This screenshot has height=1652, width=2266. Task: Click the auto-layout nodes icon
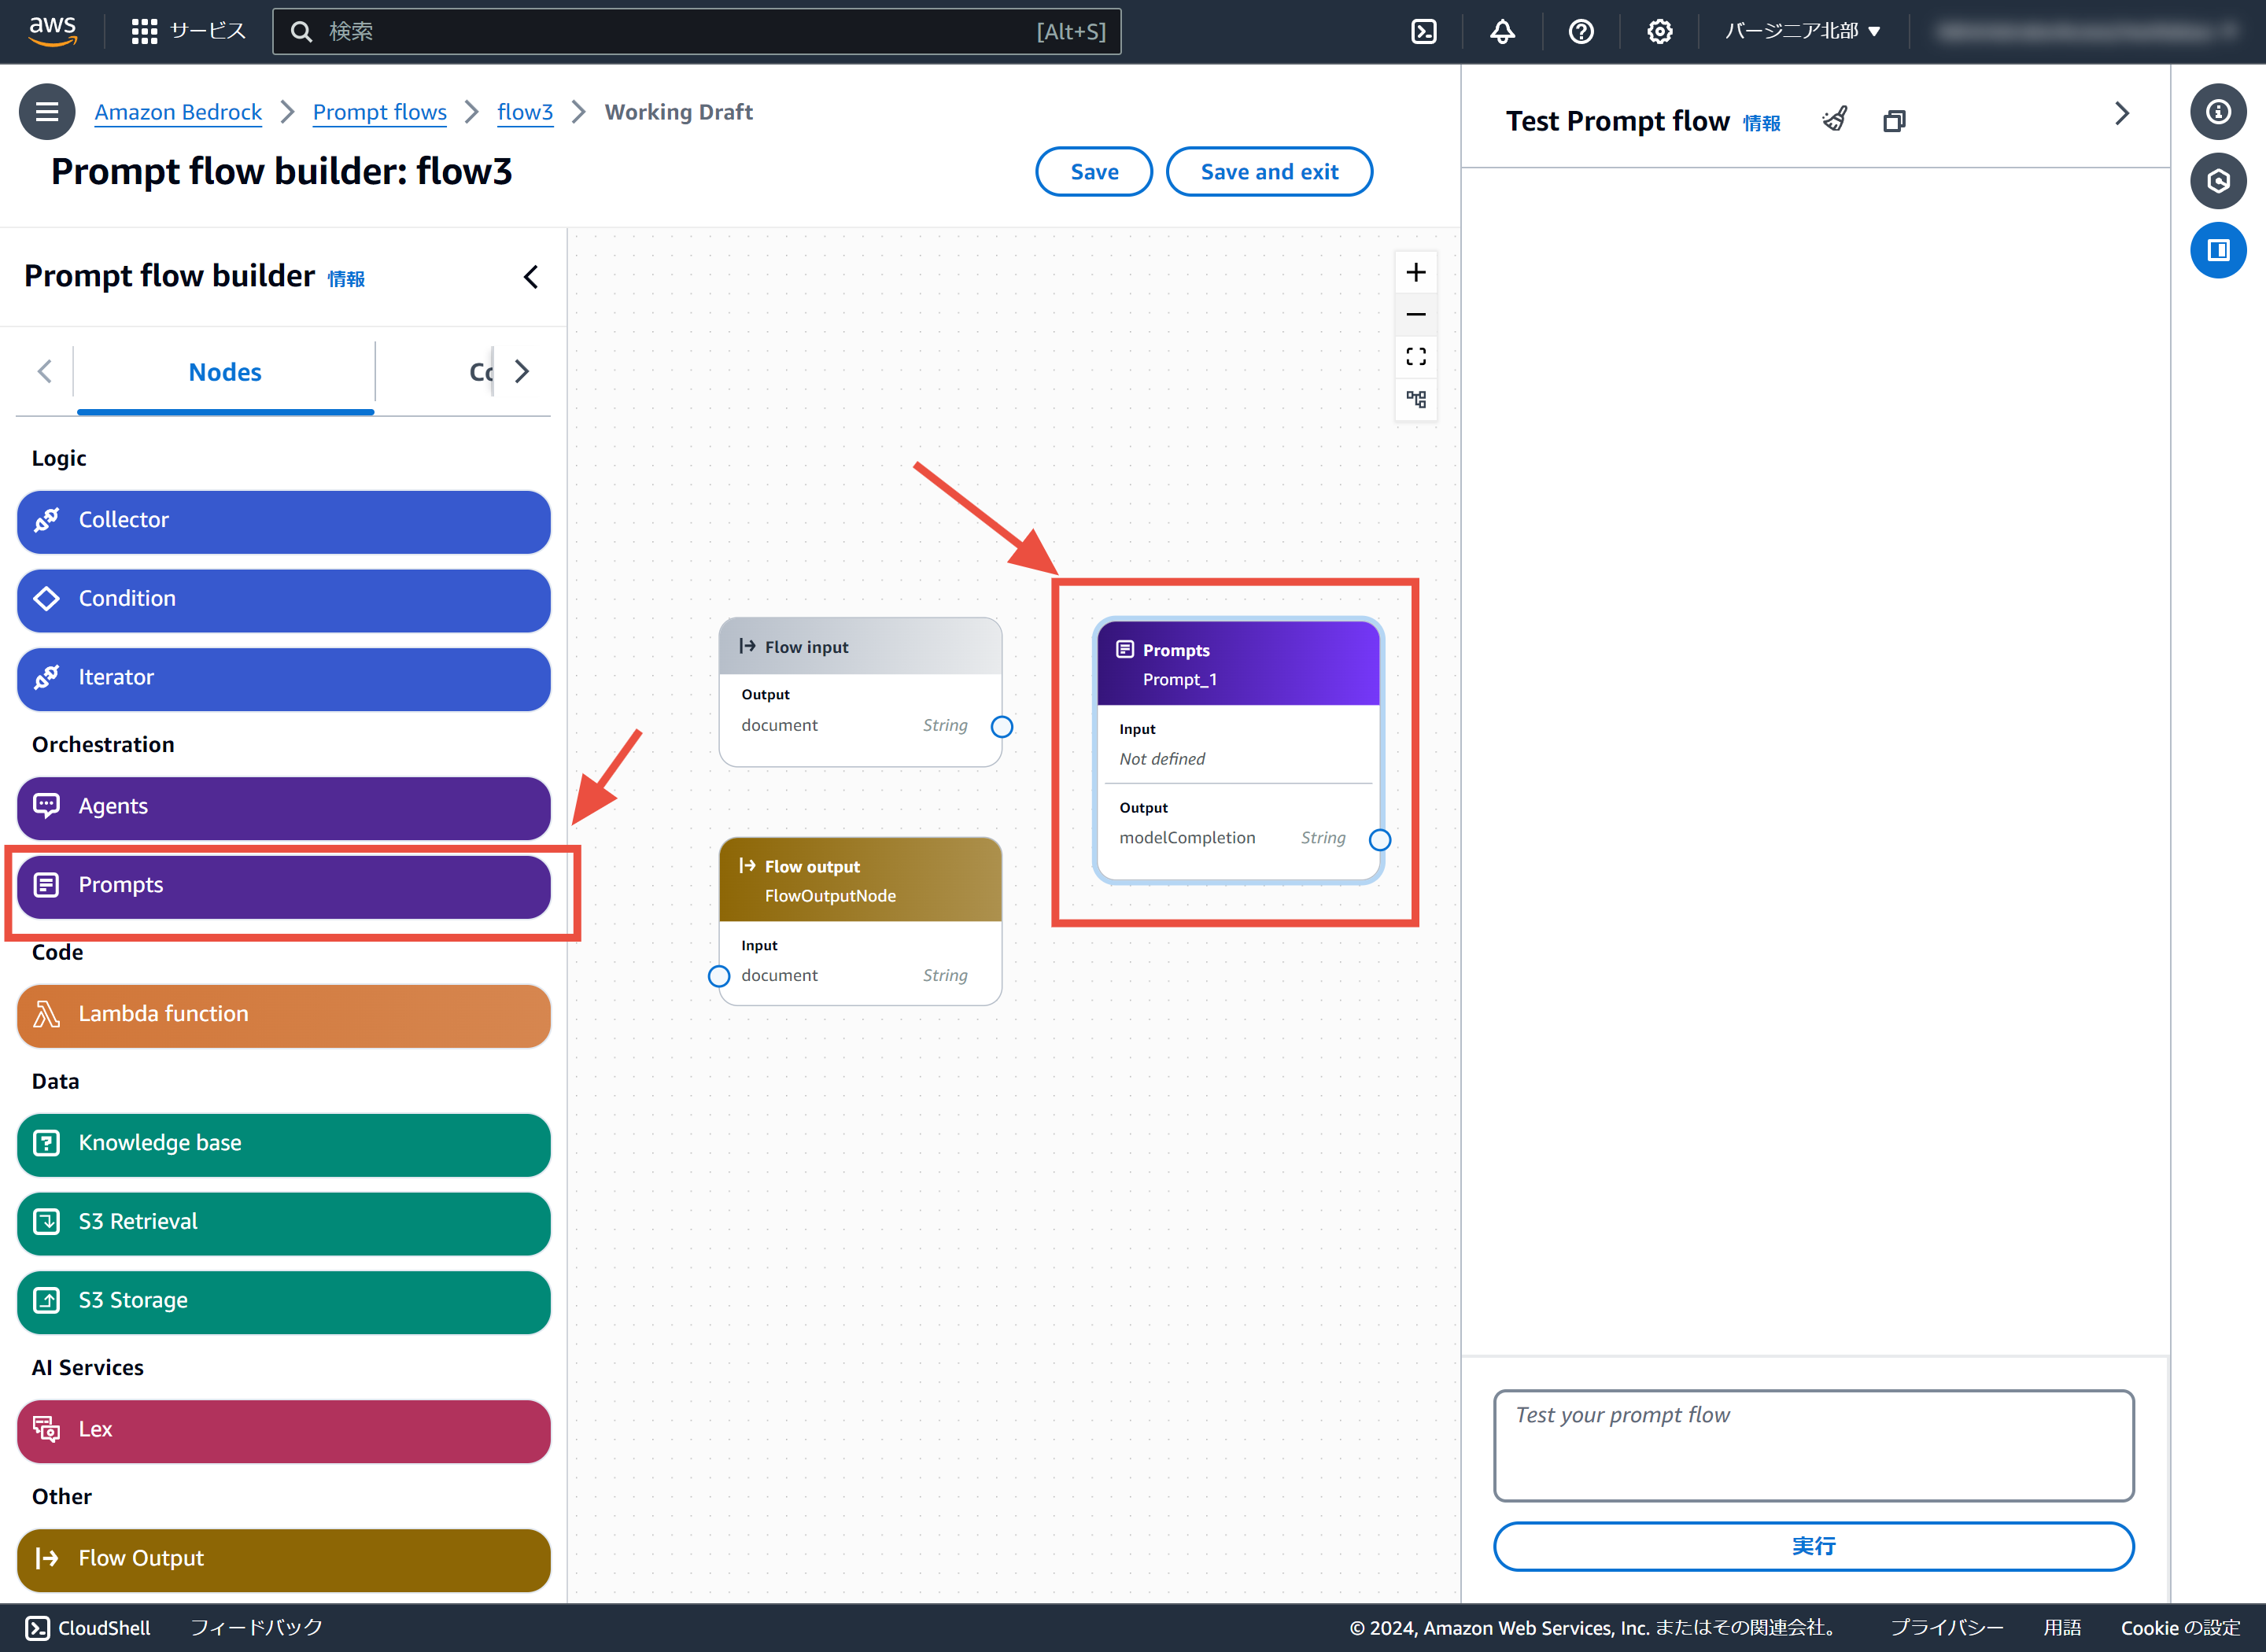(1415, 399)
